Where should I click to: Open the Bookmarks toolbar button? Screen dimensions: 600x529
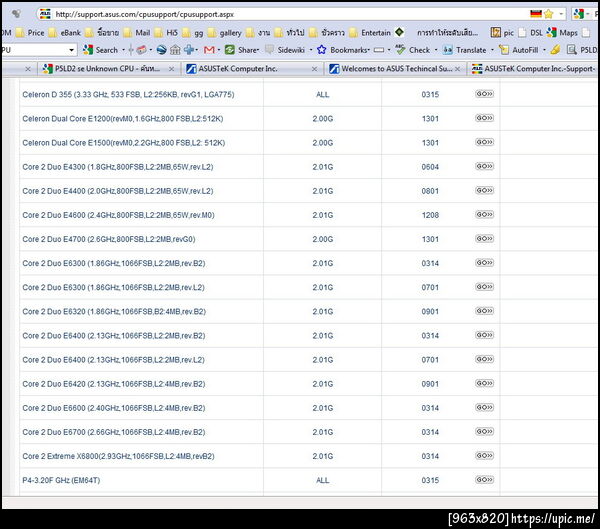[343, 50]
